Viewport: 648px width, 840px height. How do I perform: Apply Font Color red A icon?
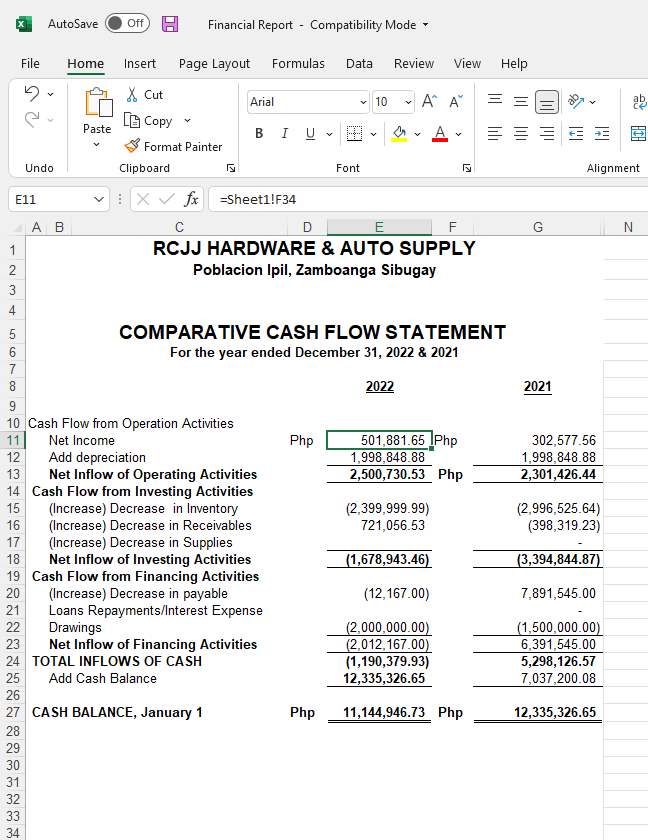click(440, 133)
